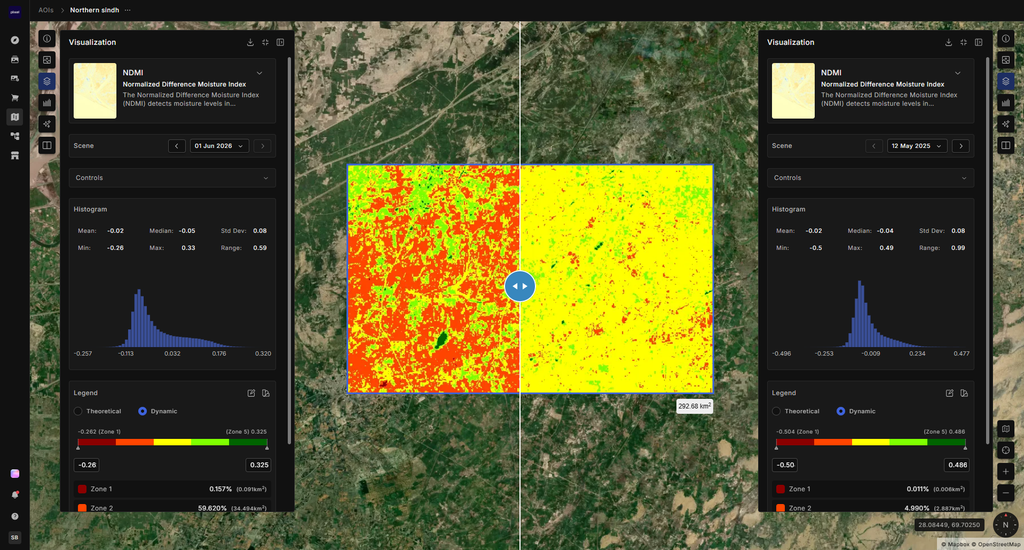The height and width of the screenshot is (550, 1024).
Task: Download from the right Visualization panel
Action: (x=948, y=42)
